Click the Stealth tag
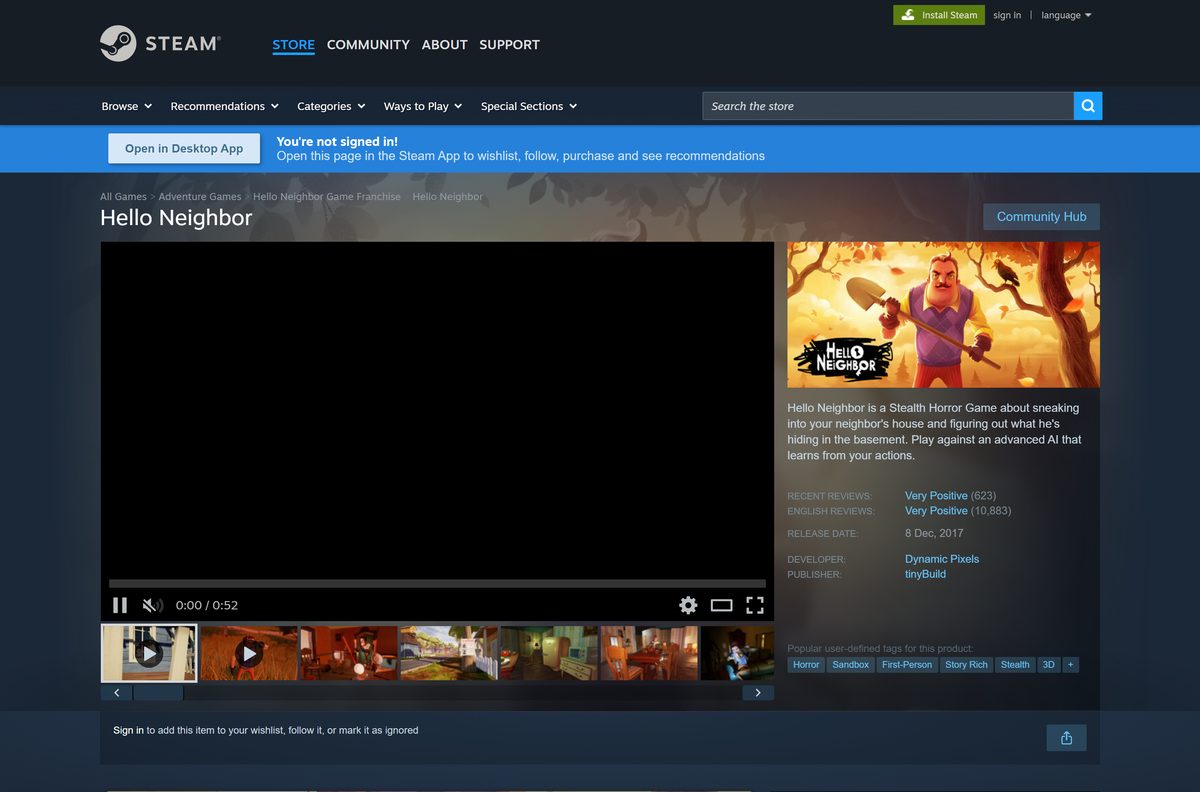1200x792 pixels. point(1015,665)
